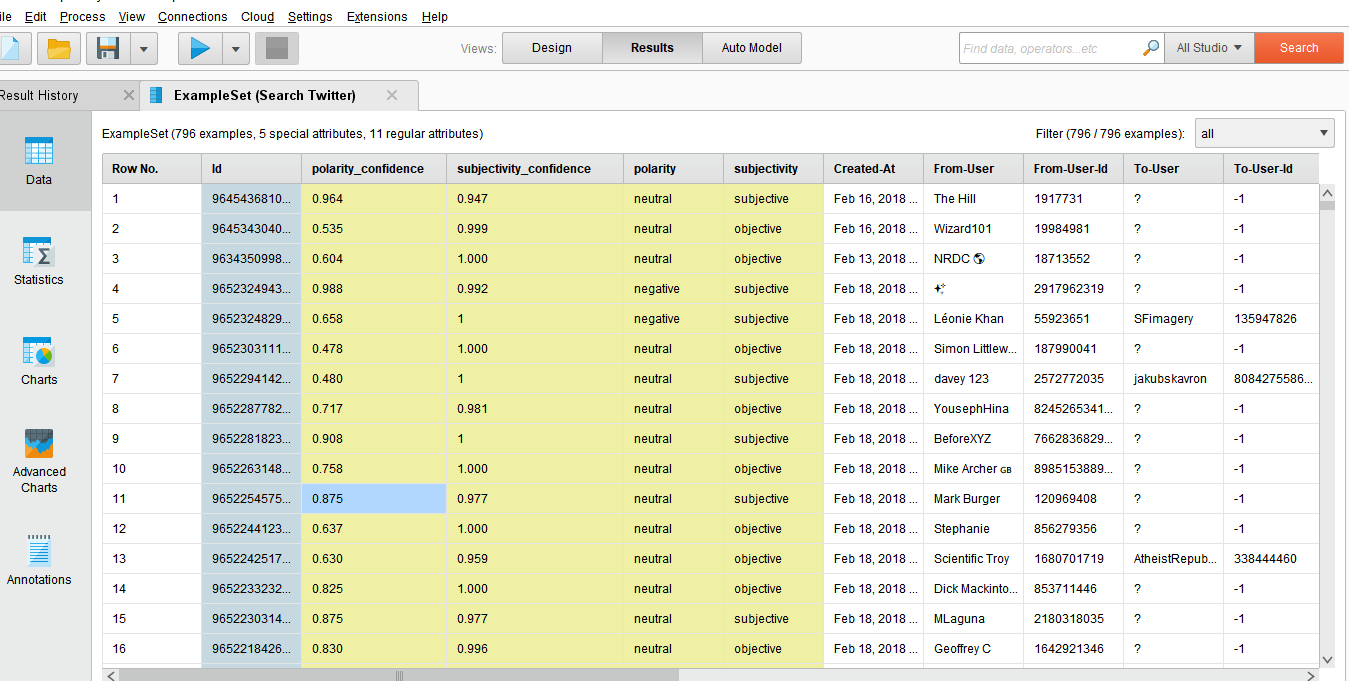
Task: Select the From-User cell 'Geoffrey C'
Action: [974, 649]
